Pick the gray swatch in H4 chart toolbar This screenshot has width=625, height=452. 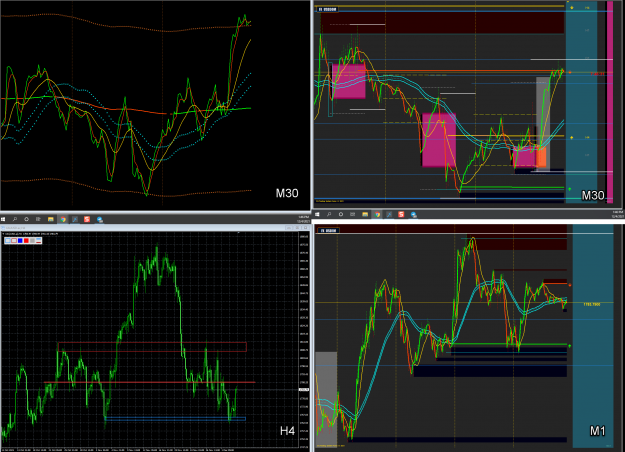click(x=32, y=240)
